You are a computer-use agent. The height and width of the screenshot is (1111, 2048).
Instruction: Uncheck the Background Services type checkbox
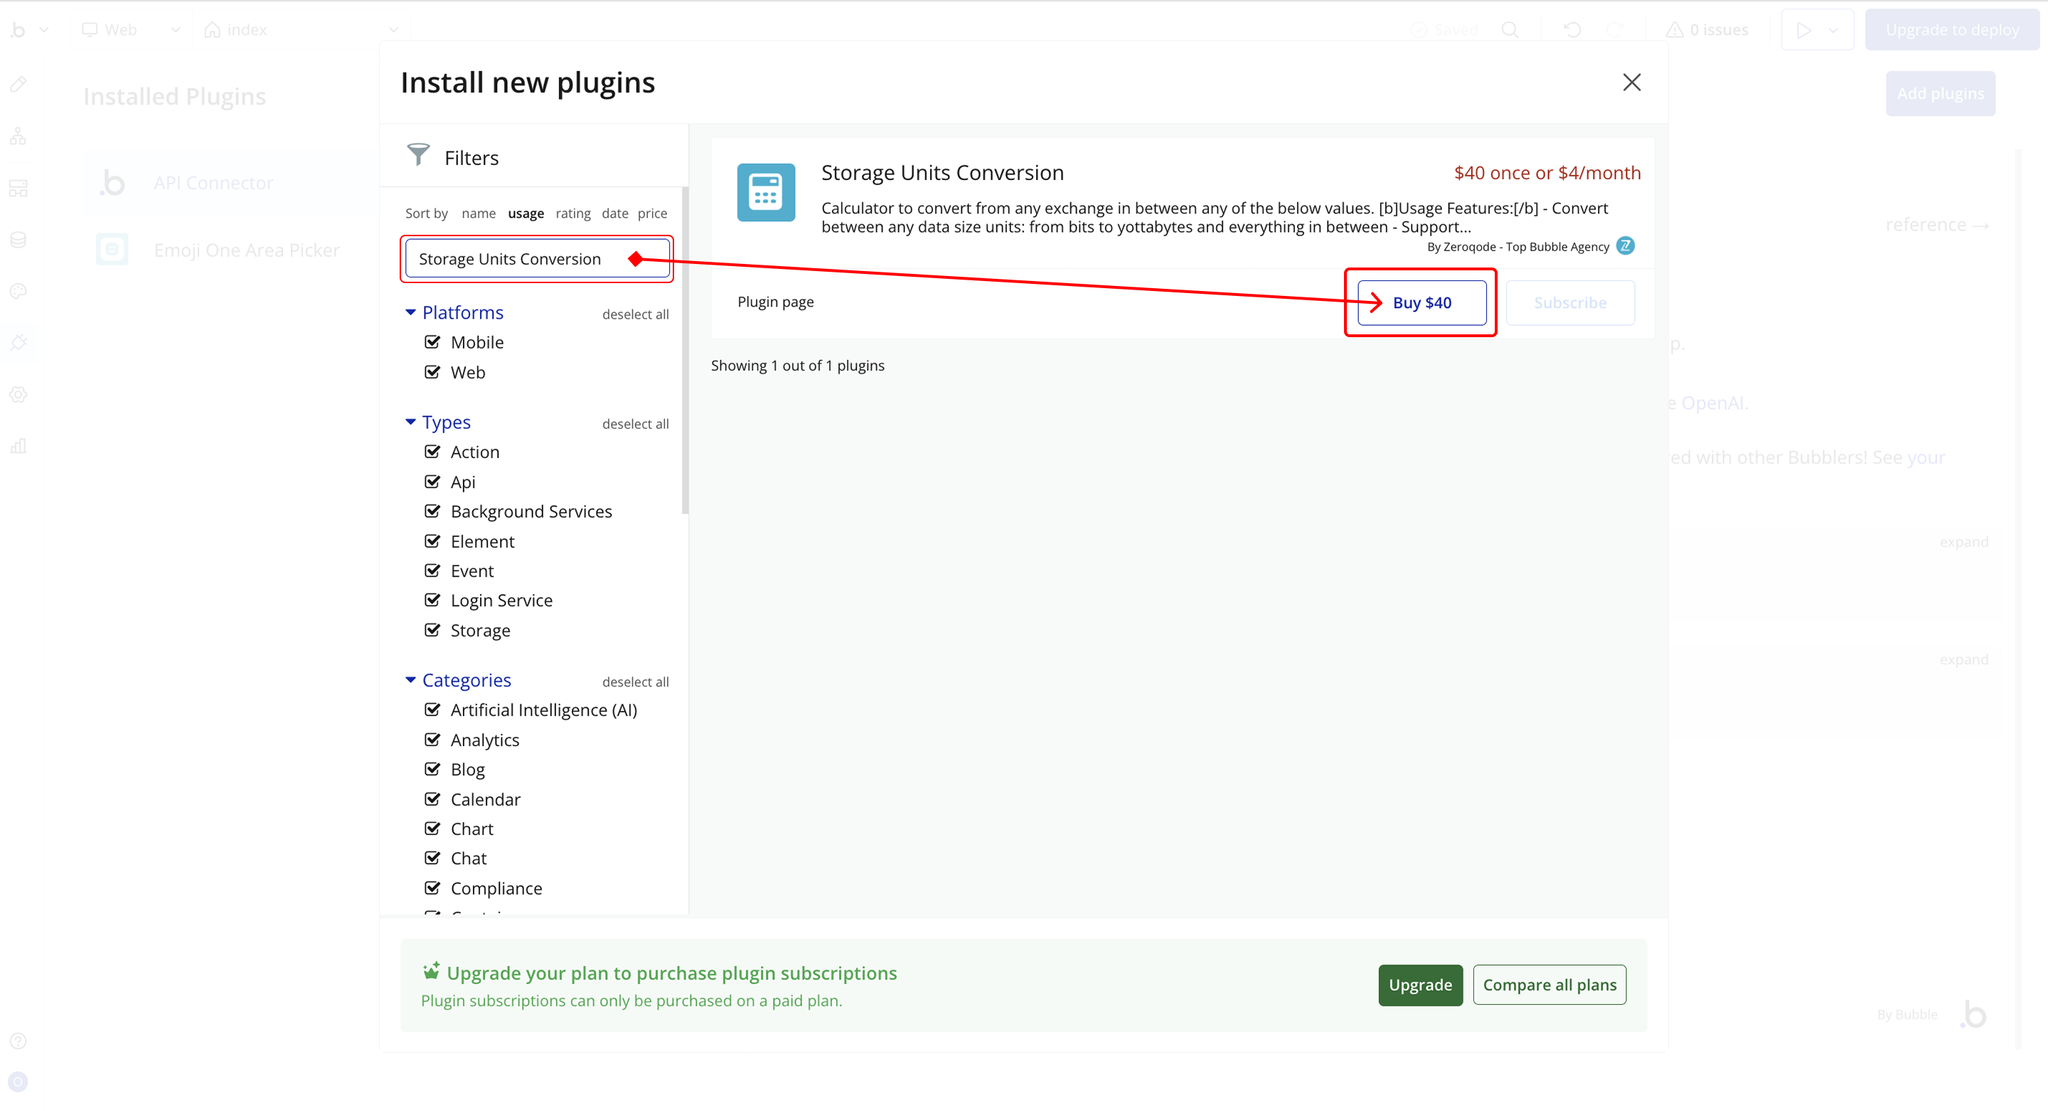[x=433, y=511]
